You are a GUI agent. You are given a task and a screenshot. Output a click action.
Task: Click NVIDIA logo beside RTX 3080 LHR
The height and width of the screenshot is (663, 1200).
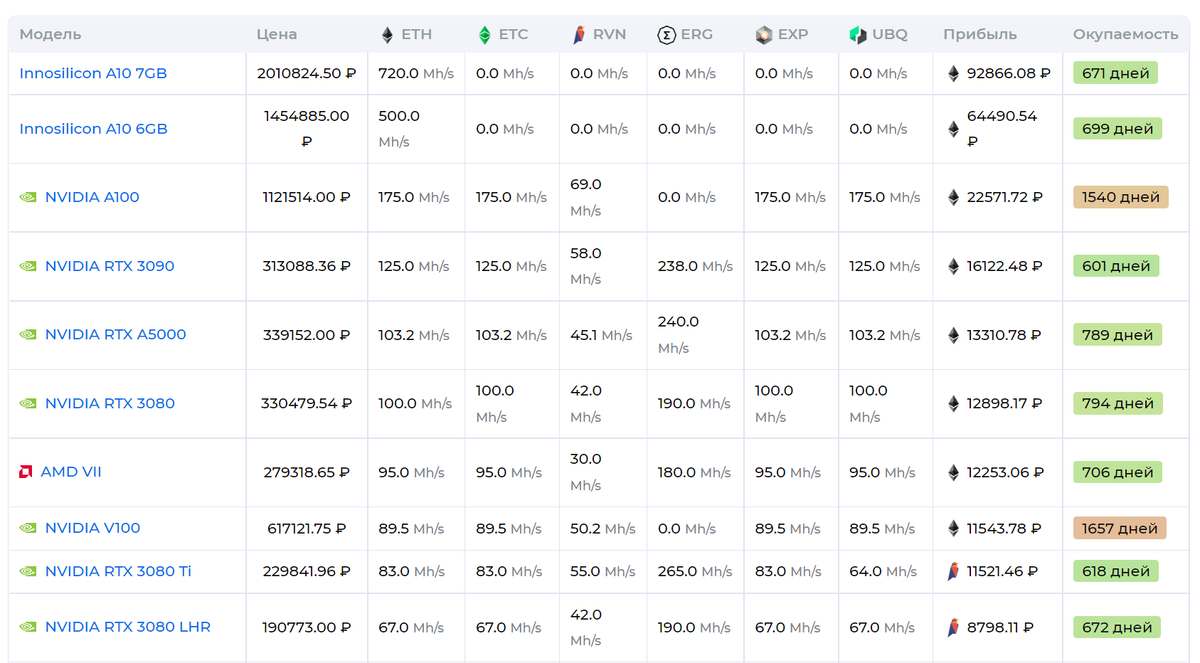pos(28,627)
